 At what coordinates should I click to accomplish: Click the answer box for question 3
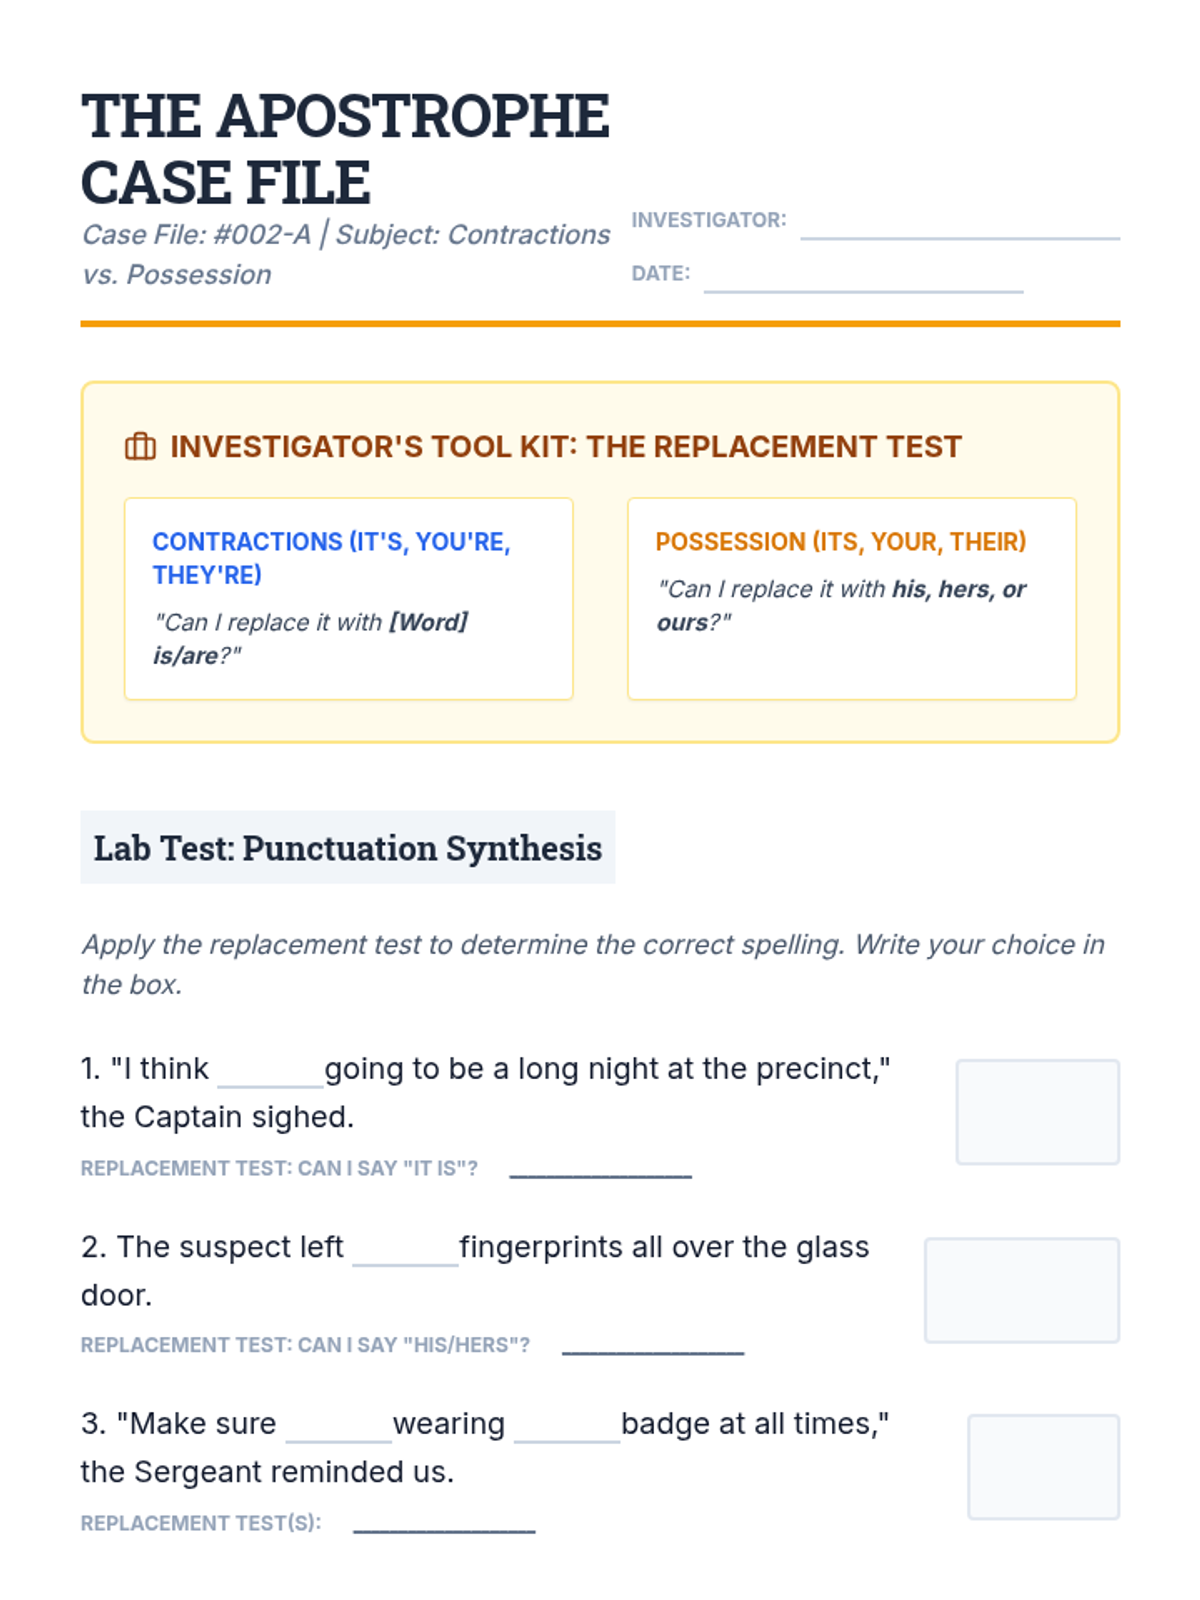click(1043, 1467)
